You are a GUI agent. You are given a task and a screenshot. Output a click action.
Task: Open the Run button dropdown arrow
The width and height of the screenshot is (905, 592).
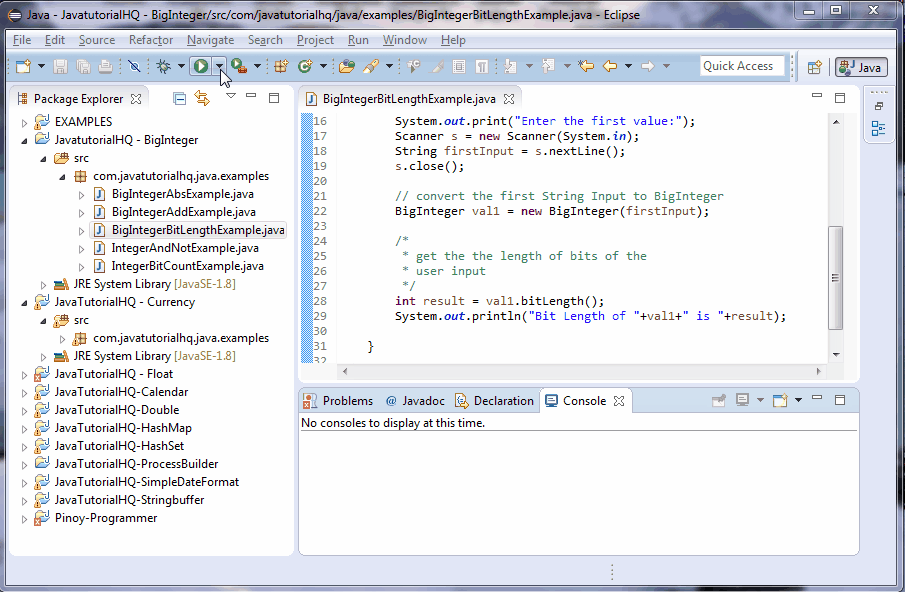[221, 67]
